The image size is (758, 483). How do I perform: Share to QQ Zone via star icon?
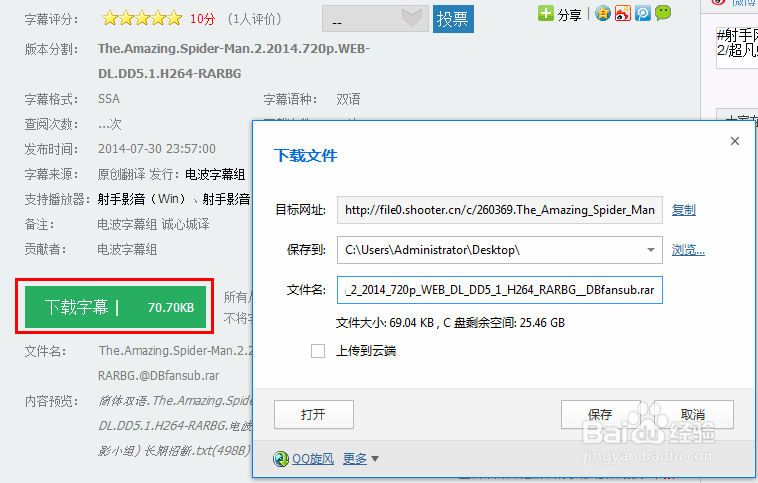[603, 13]
